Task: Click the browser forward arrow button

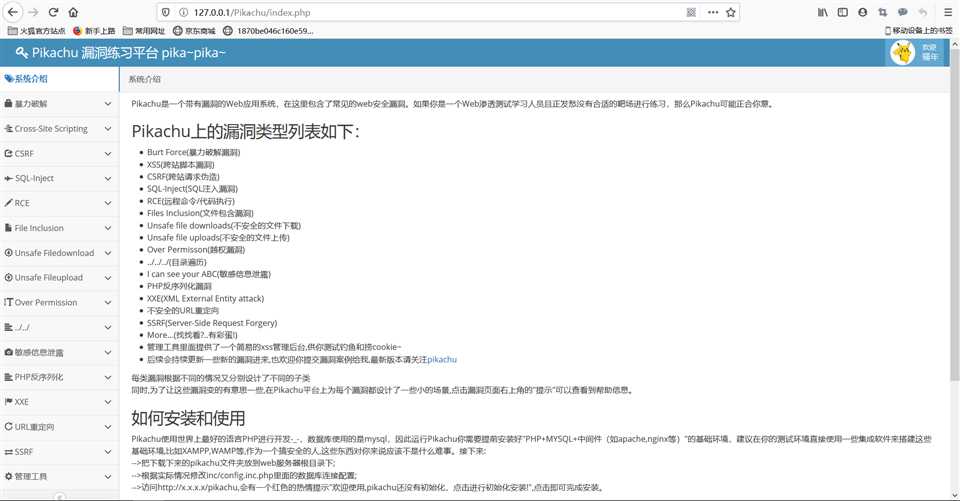Action: point(33,12)
